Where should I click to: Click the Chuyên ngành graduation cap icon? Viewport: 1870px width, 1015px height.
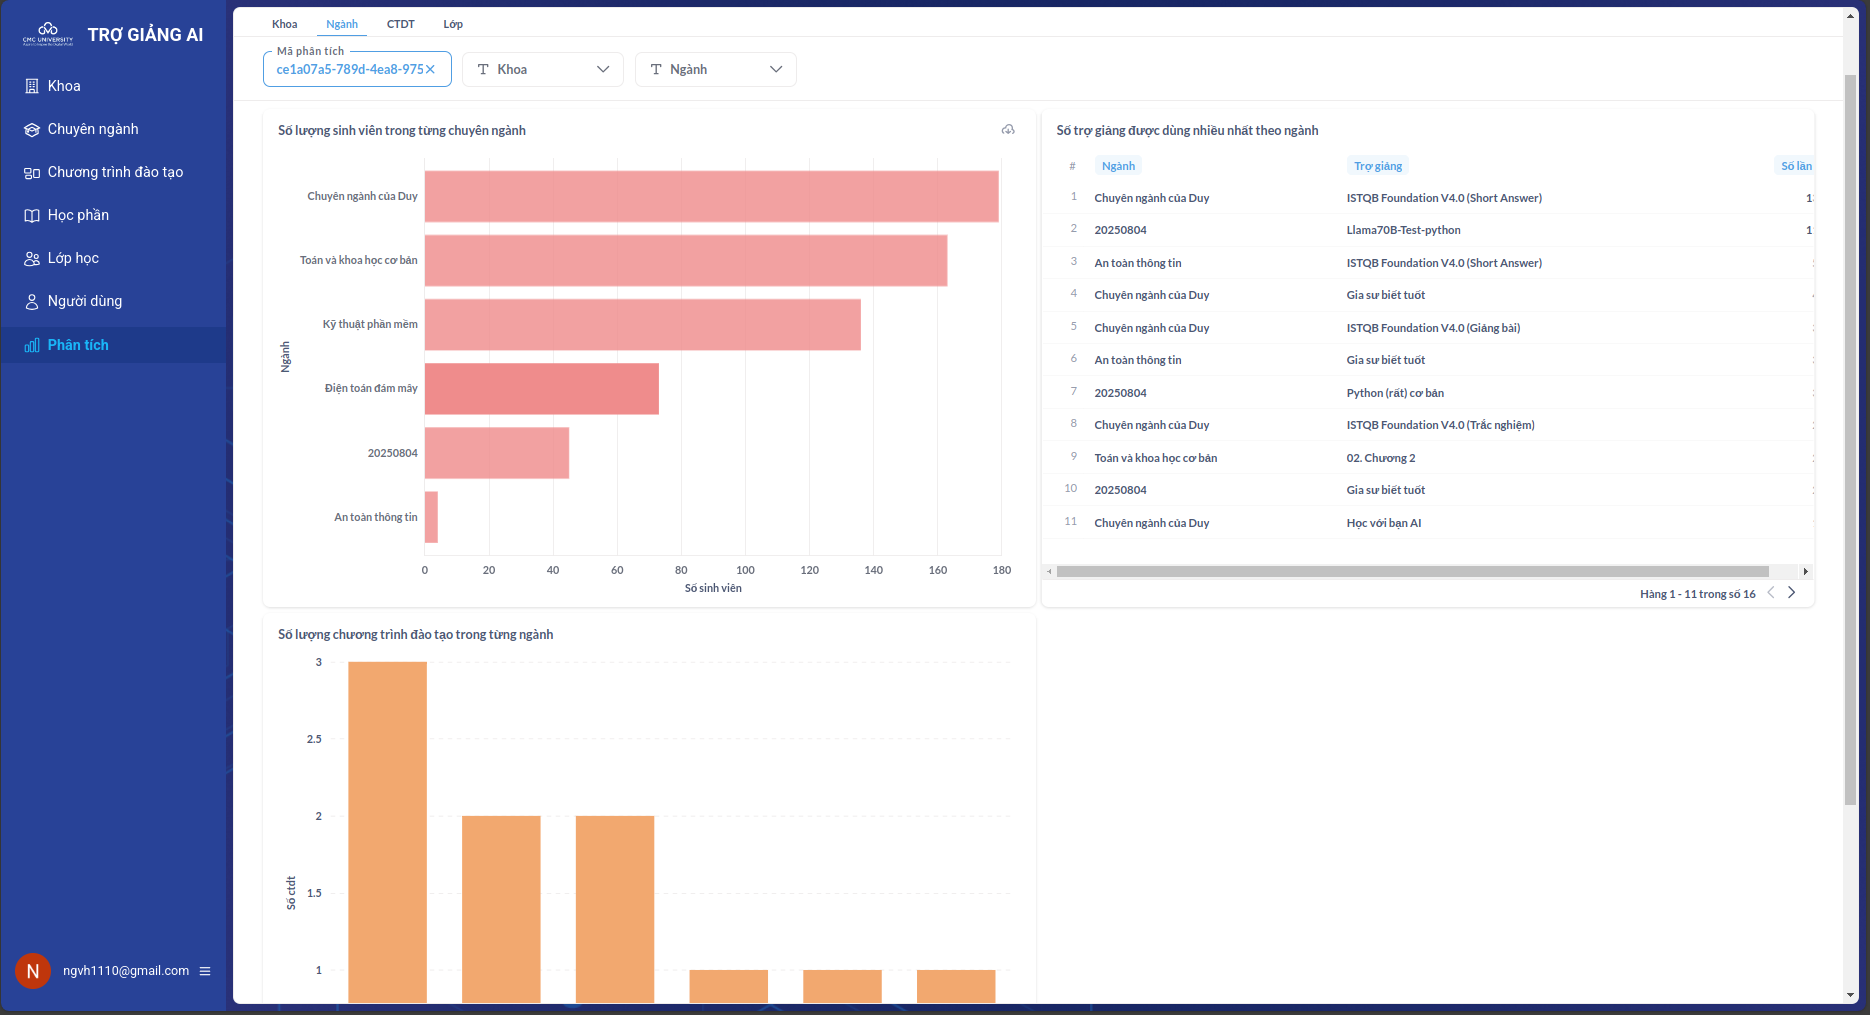[x=32, y=129]
